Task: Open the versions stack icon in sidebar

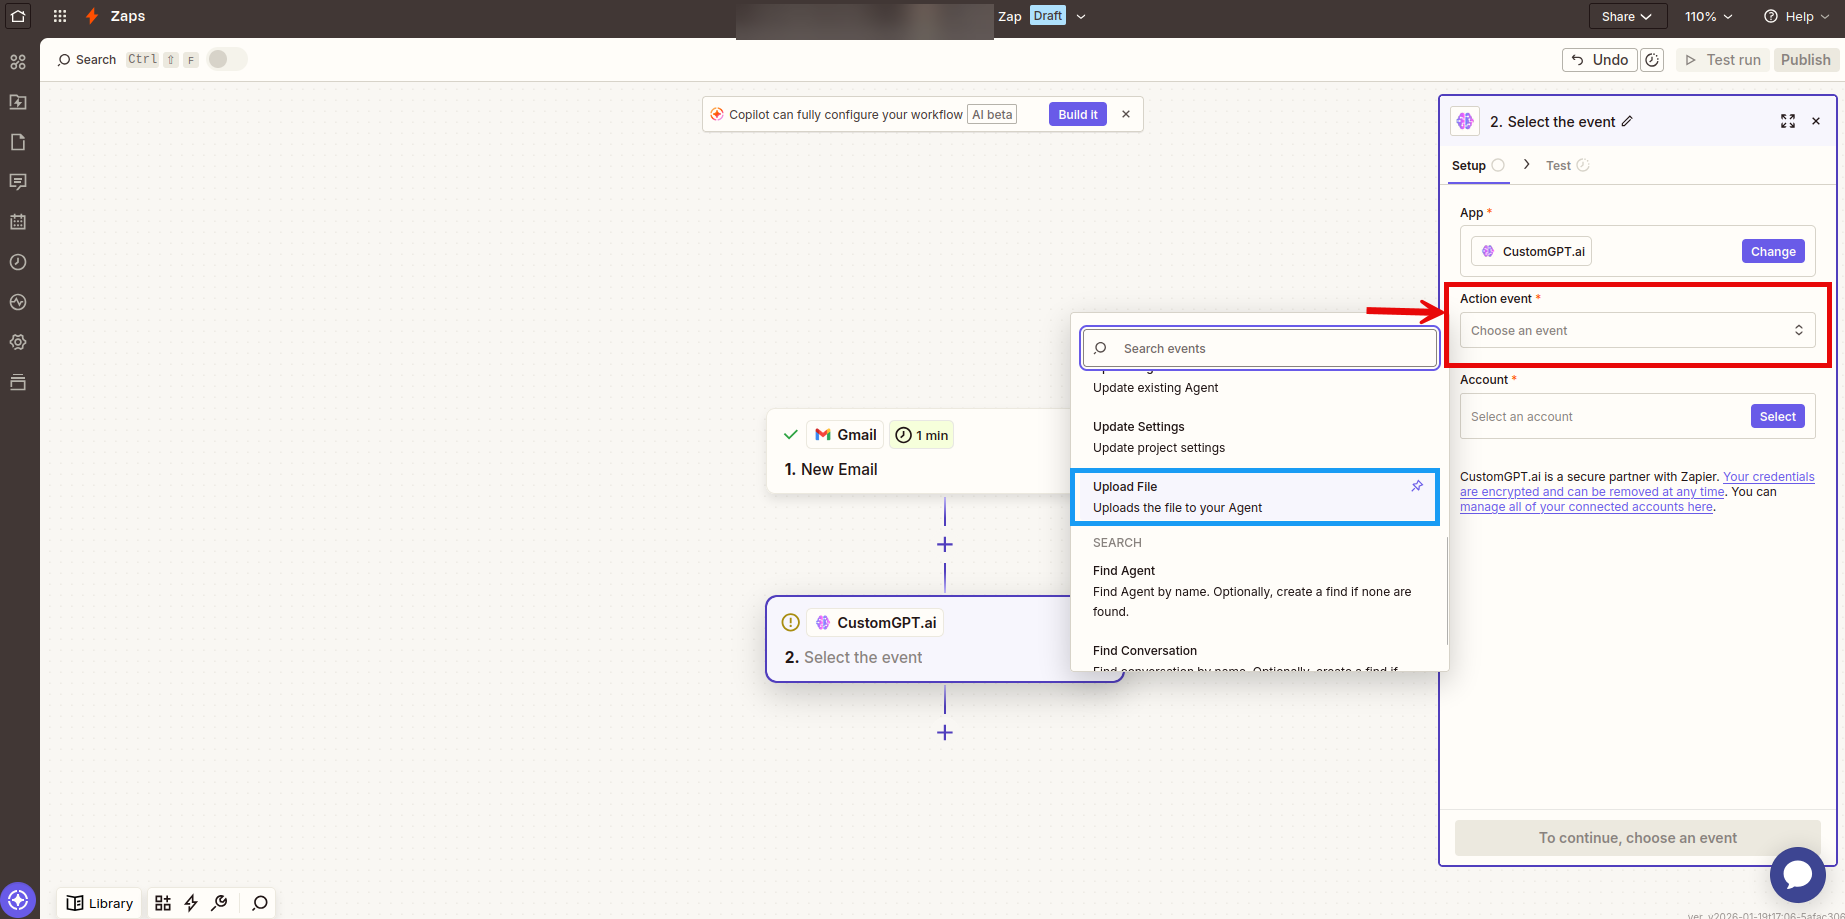Action: (18, 382)
